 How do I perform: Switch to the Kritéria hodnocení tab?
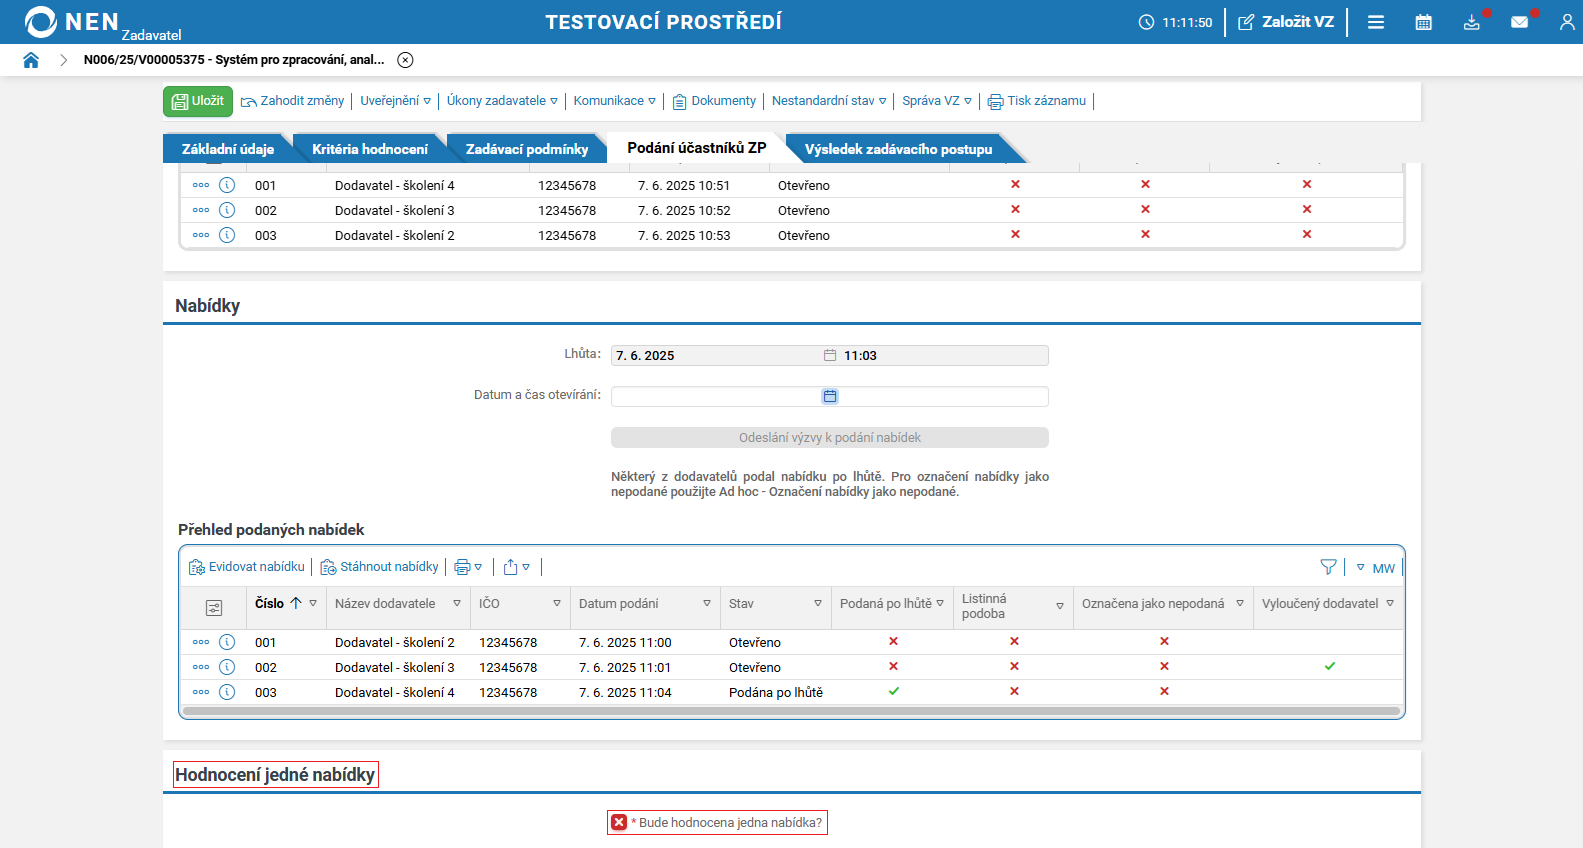369,149
